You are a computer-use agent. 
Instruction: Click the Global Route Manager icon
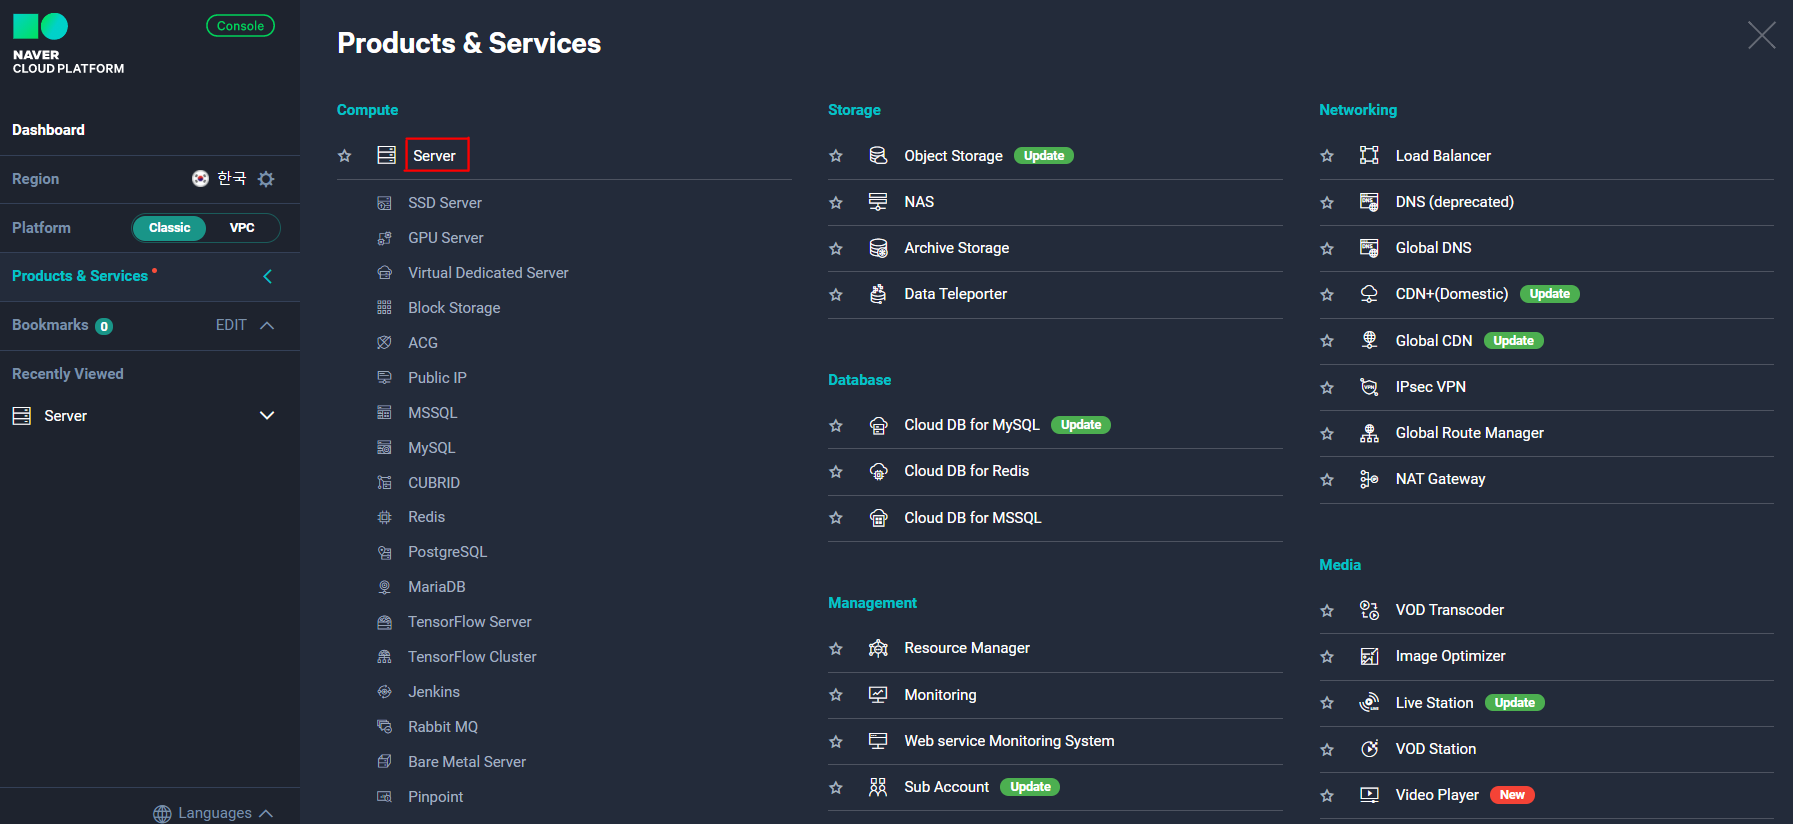pos(1369,433)
